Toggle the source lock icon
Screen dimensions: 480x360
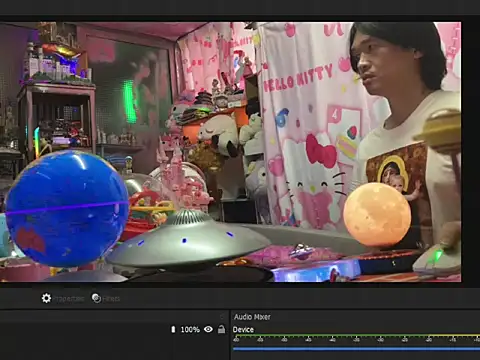pyautogui.click(x=221, y=329)
